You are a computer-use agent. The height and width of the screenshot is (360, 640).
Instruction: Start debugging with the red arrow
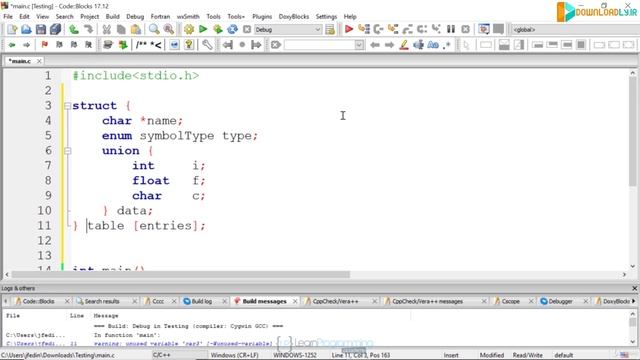click(x=349, y=29)
